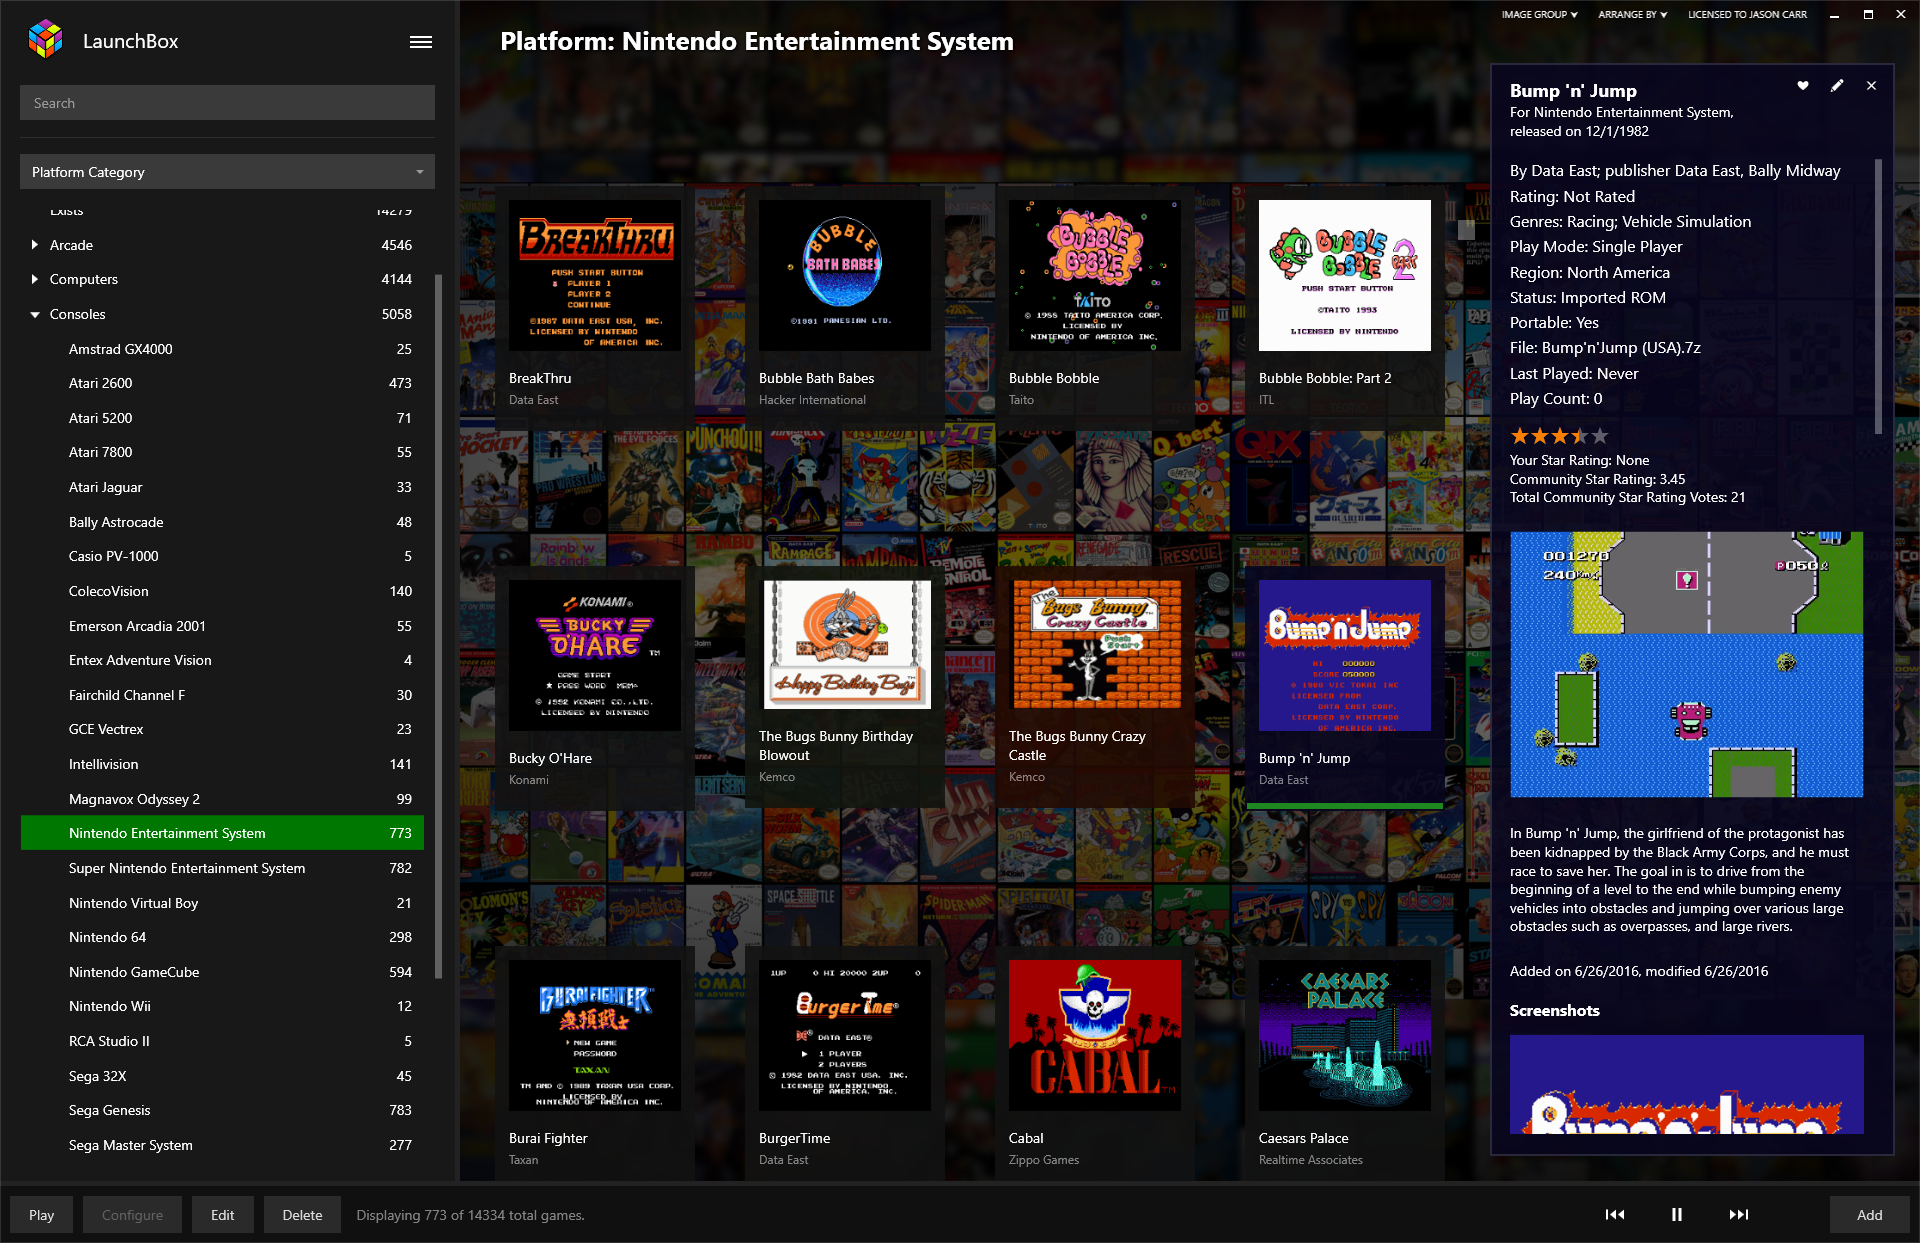Select Nintendo 64 platform

coord(222,937)
